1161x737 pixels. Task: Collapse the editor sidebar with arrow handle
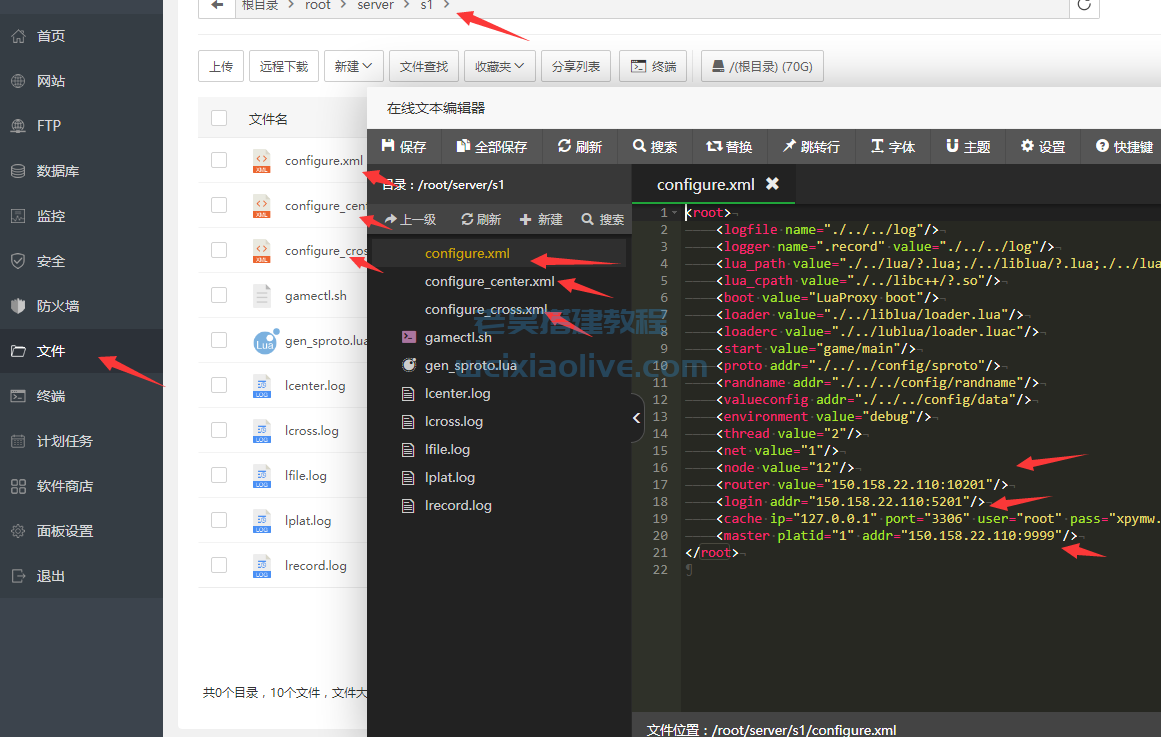[x=637, y=420]
